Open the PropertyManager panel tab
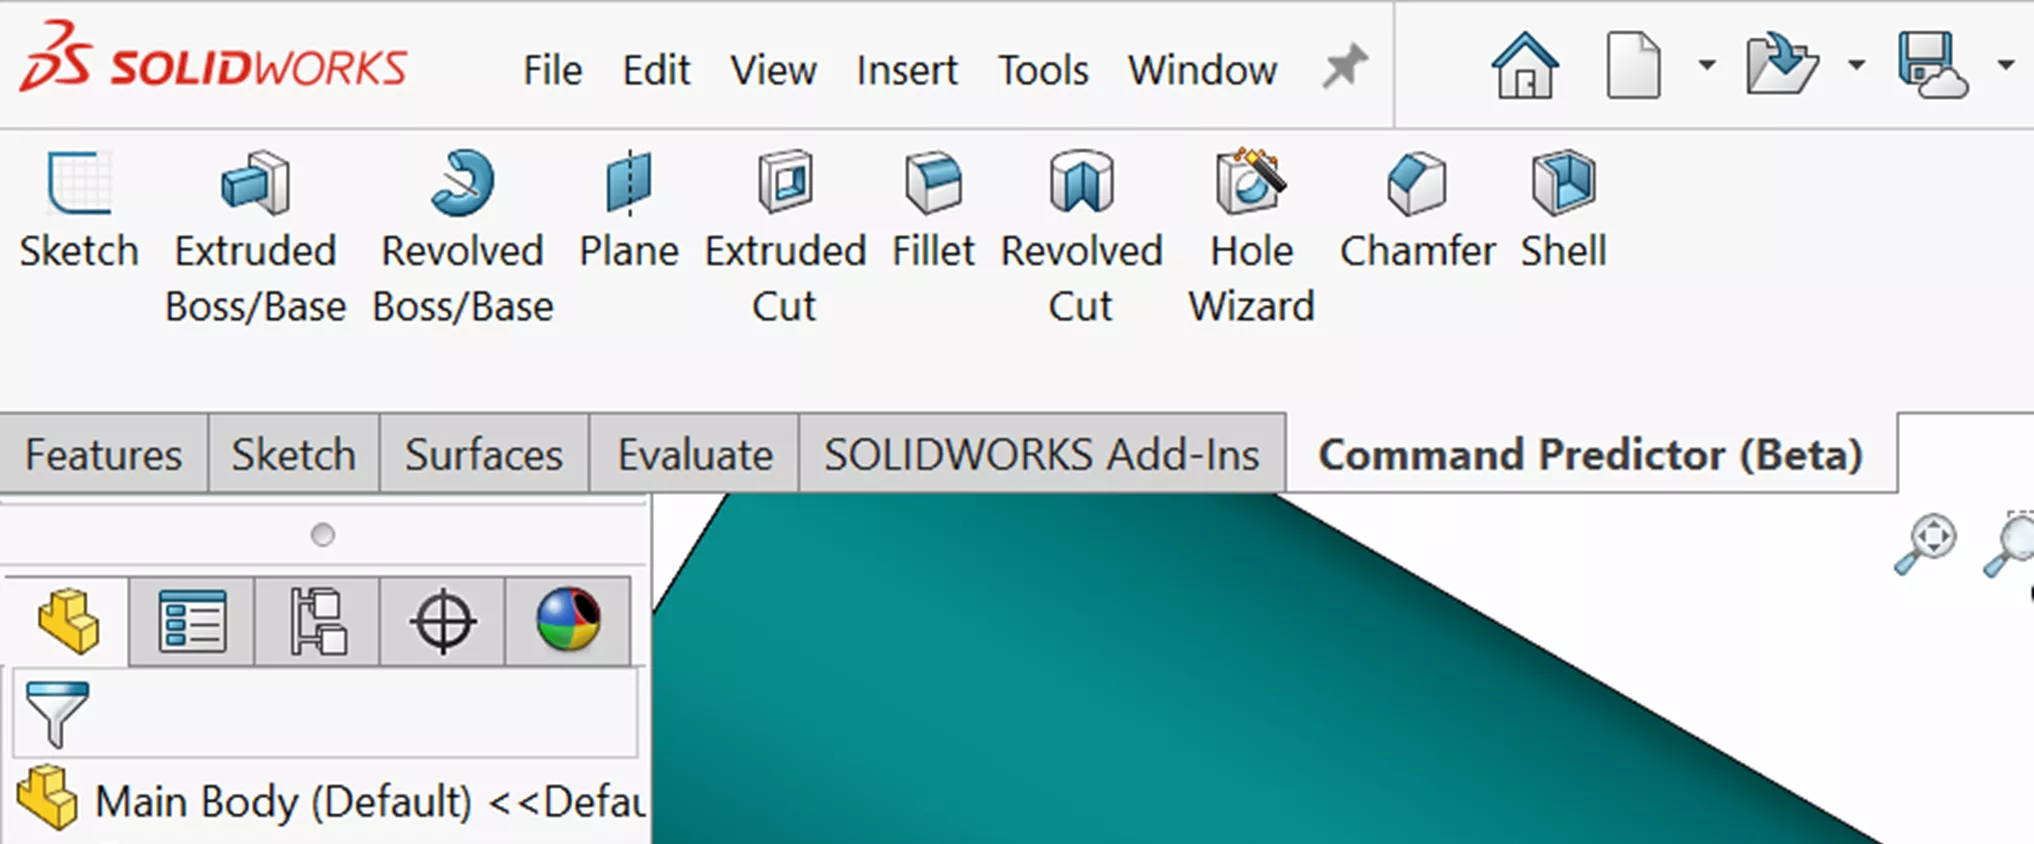The width and height of the screenshot is (2034, 844). tap(192, 621)
